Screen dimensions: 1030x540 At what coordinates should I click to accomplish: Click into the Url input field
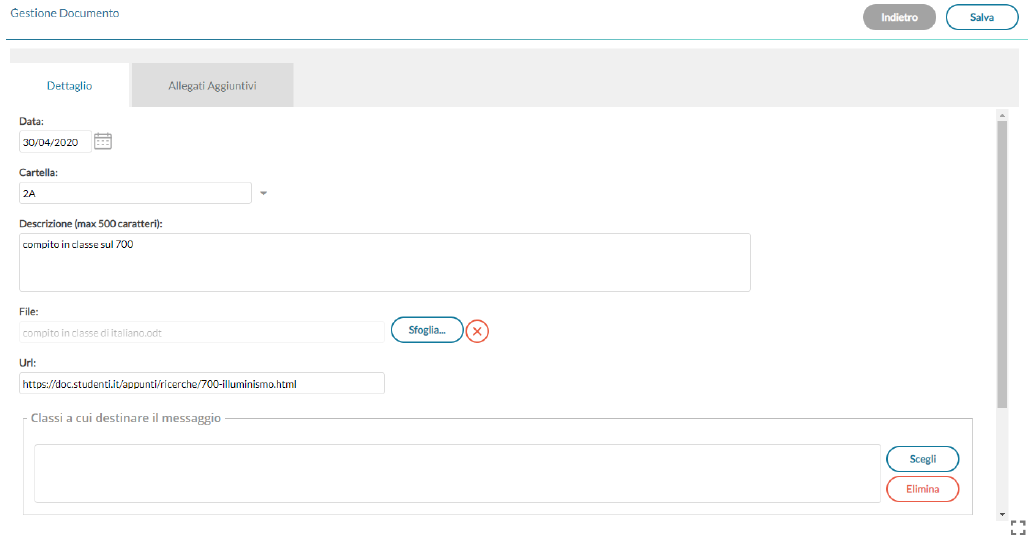[x=202, y=384]
